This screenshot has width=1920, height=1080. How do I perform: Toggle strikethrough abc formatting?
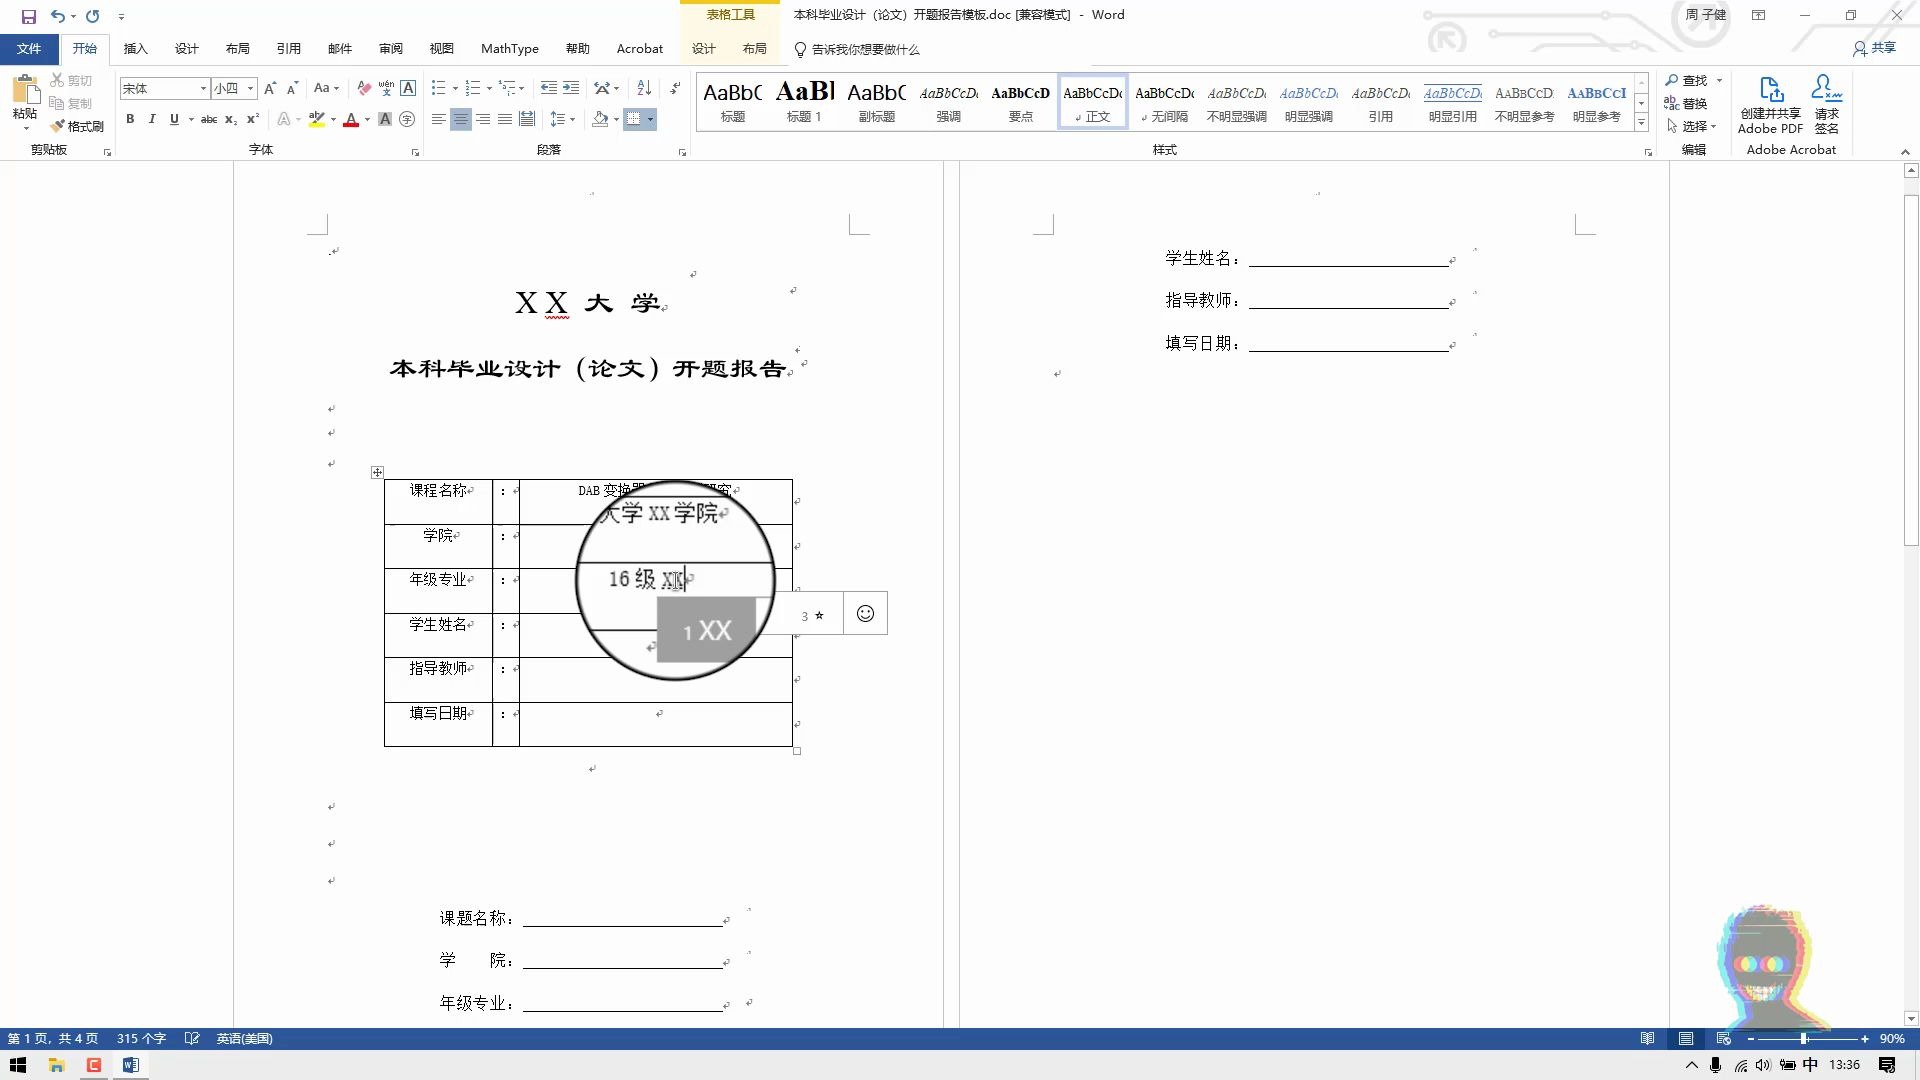209,119
